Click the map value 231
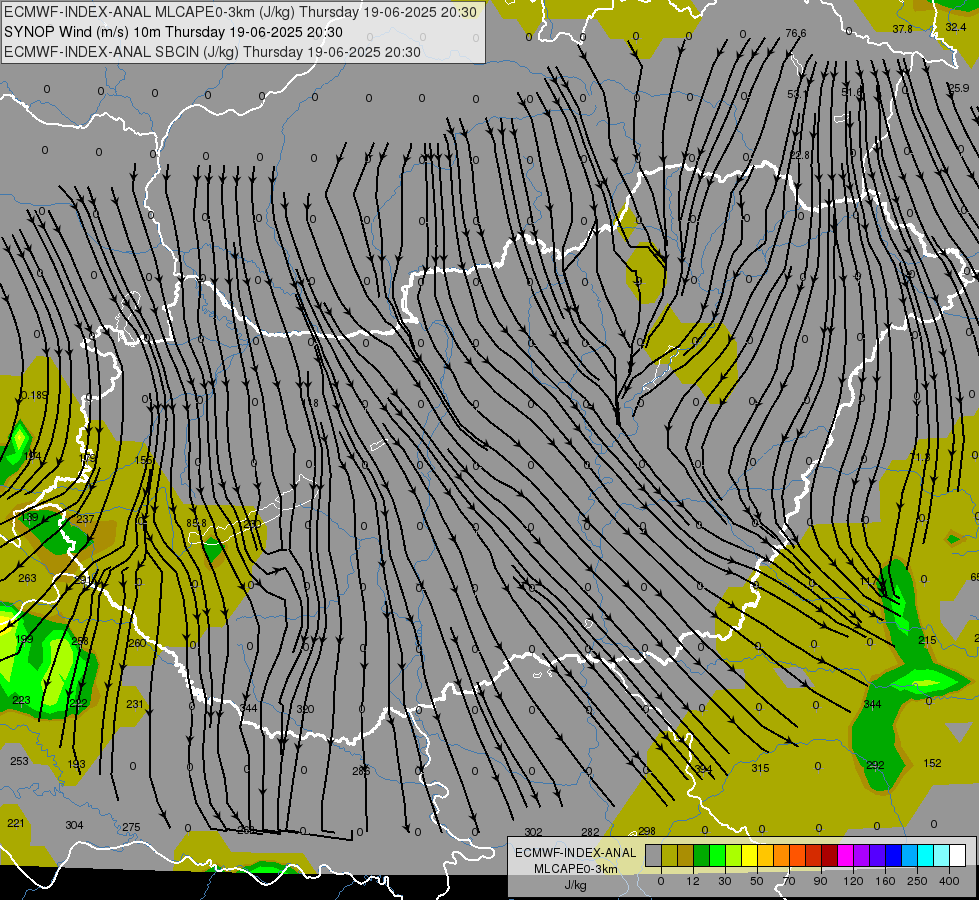 pos(135,704)
